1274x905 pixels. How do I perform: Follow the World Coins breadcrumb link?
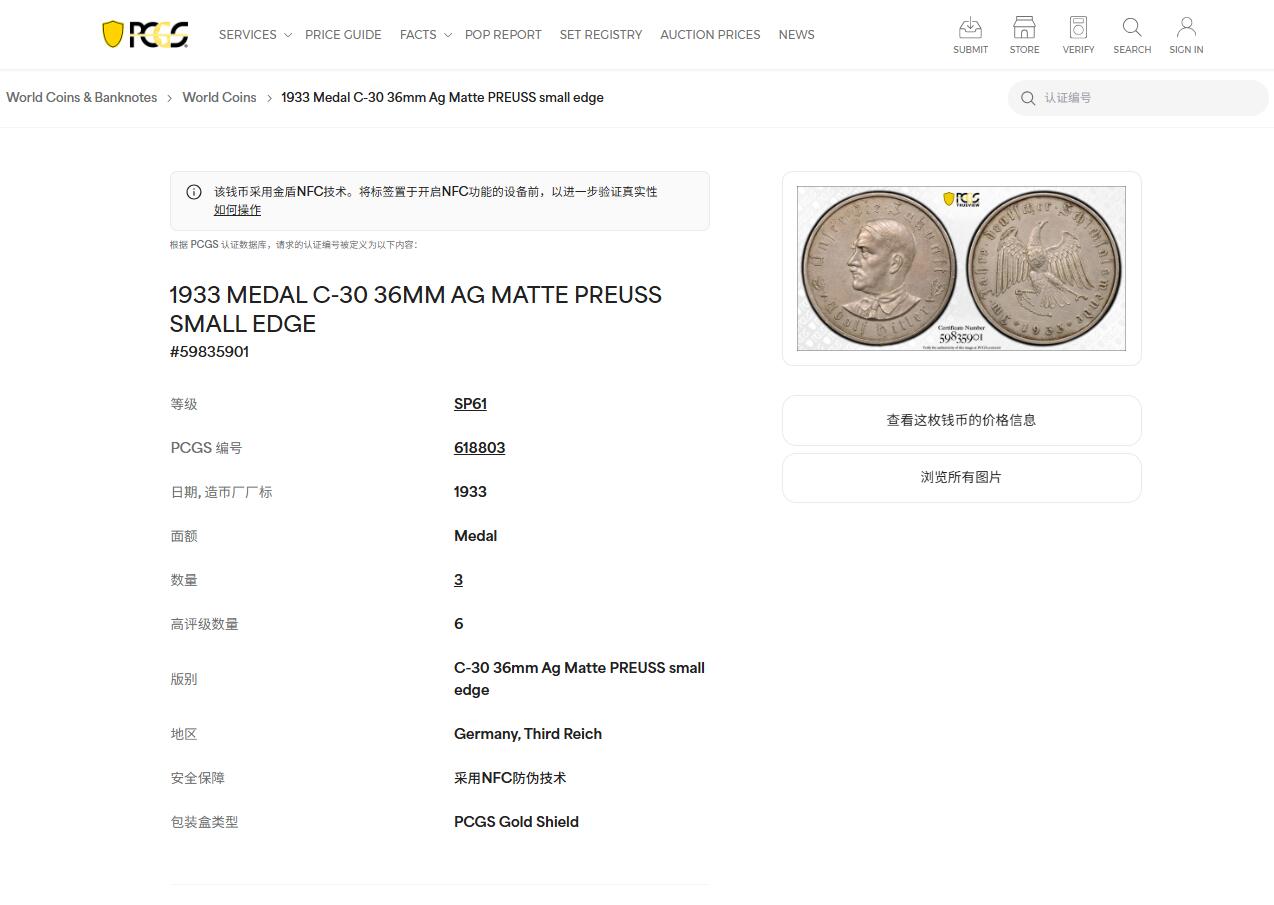pyautogui.click(x=219, y=97)
